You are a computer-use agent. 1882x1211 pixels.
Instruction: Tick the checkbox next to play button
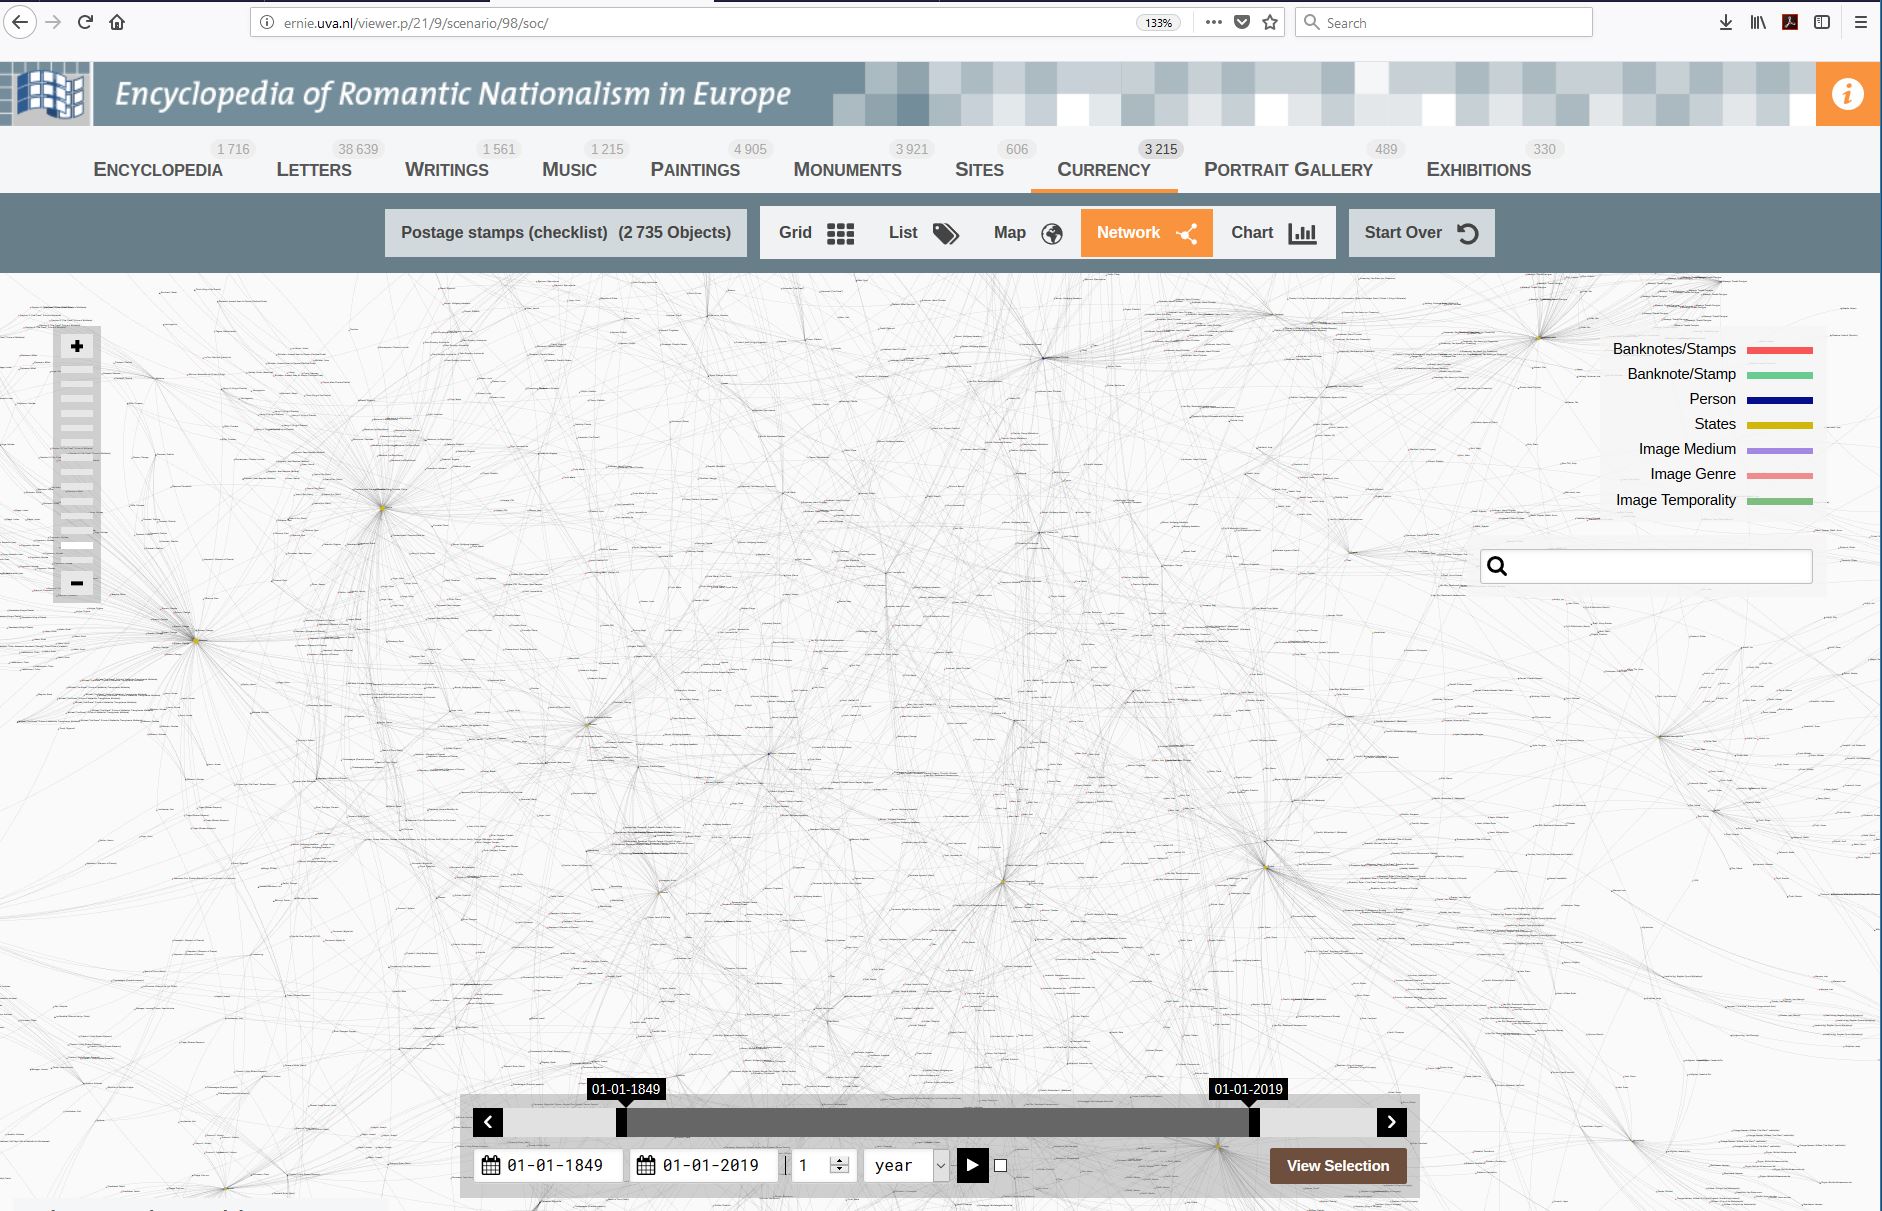click(x=1001, y=1166)
